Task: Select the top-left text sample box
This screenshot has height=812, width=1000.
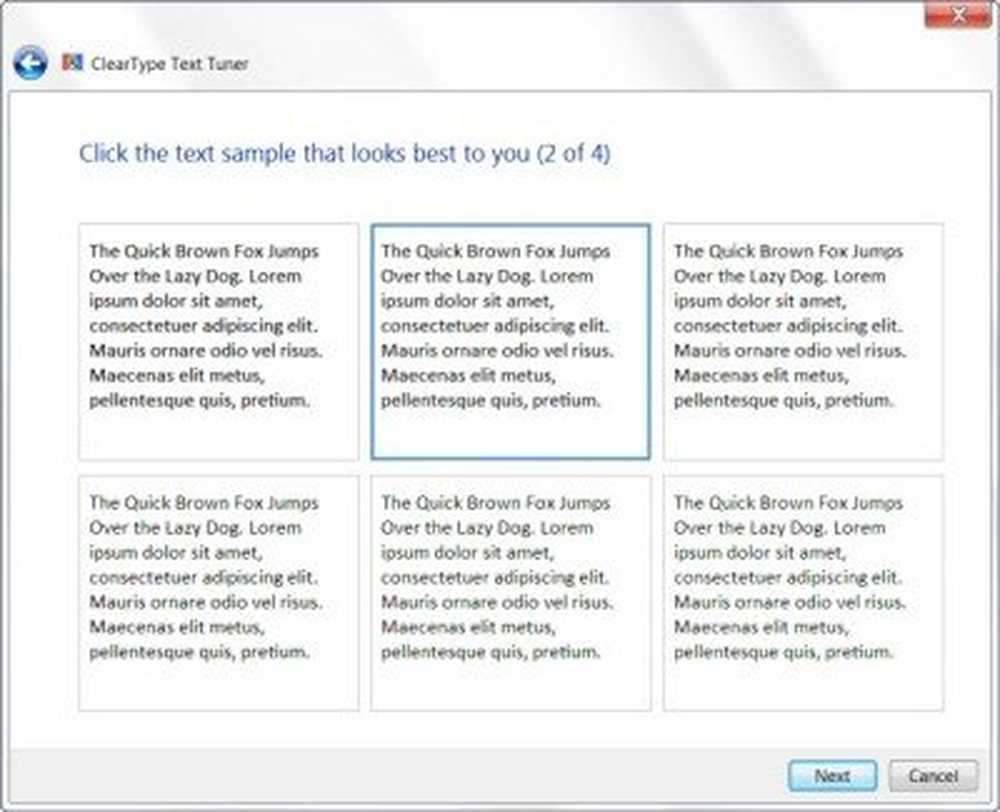Action: (x=219, y=341)
